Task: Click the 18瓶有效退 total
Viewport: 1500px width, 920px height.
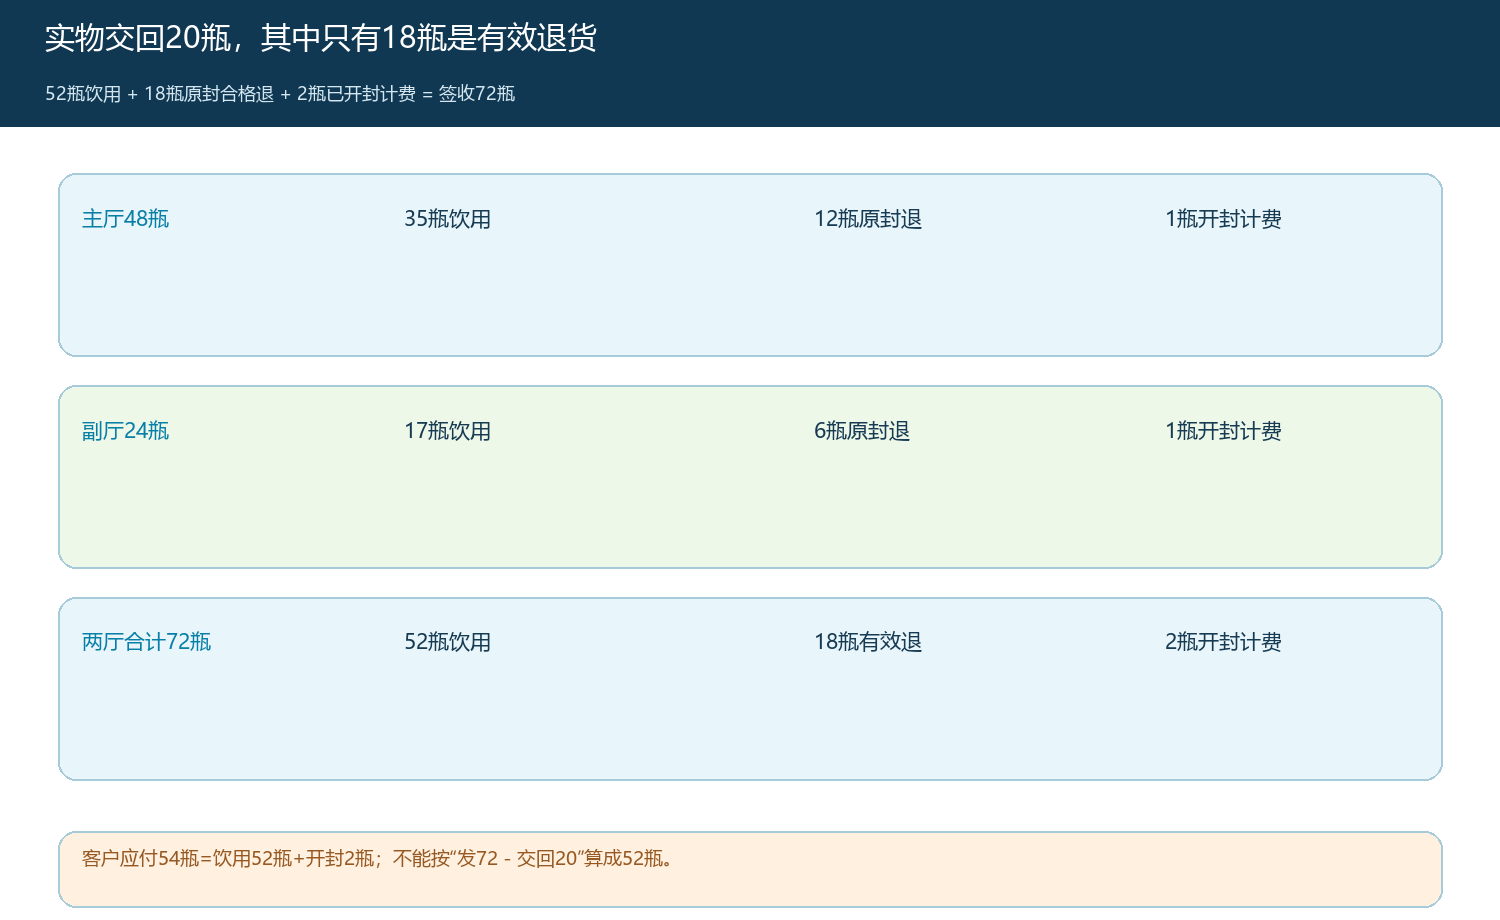Action: tap(868, 642)
